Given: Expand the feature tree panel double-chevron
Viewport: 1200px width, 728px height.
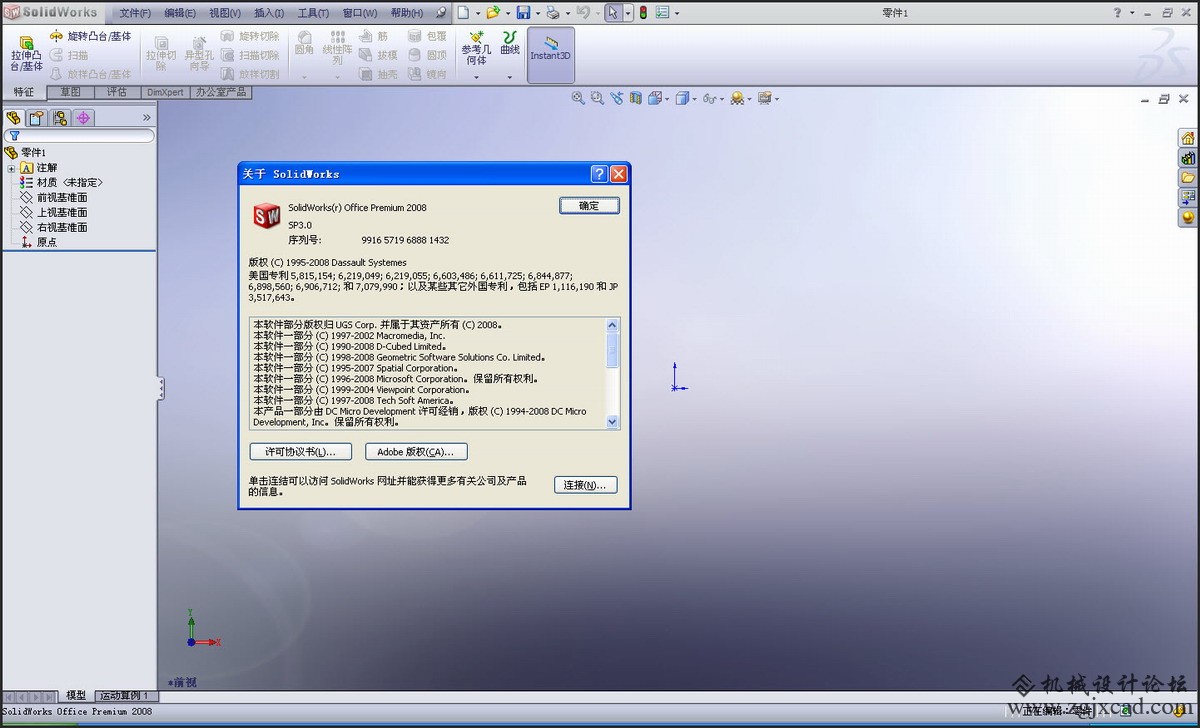Looking at the screenshot, I should 146,118.
